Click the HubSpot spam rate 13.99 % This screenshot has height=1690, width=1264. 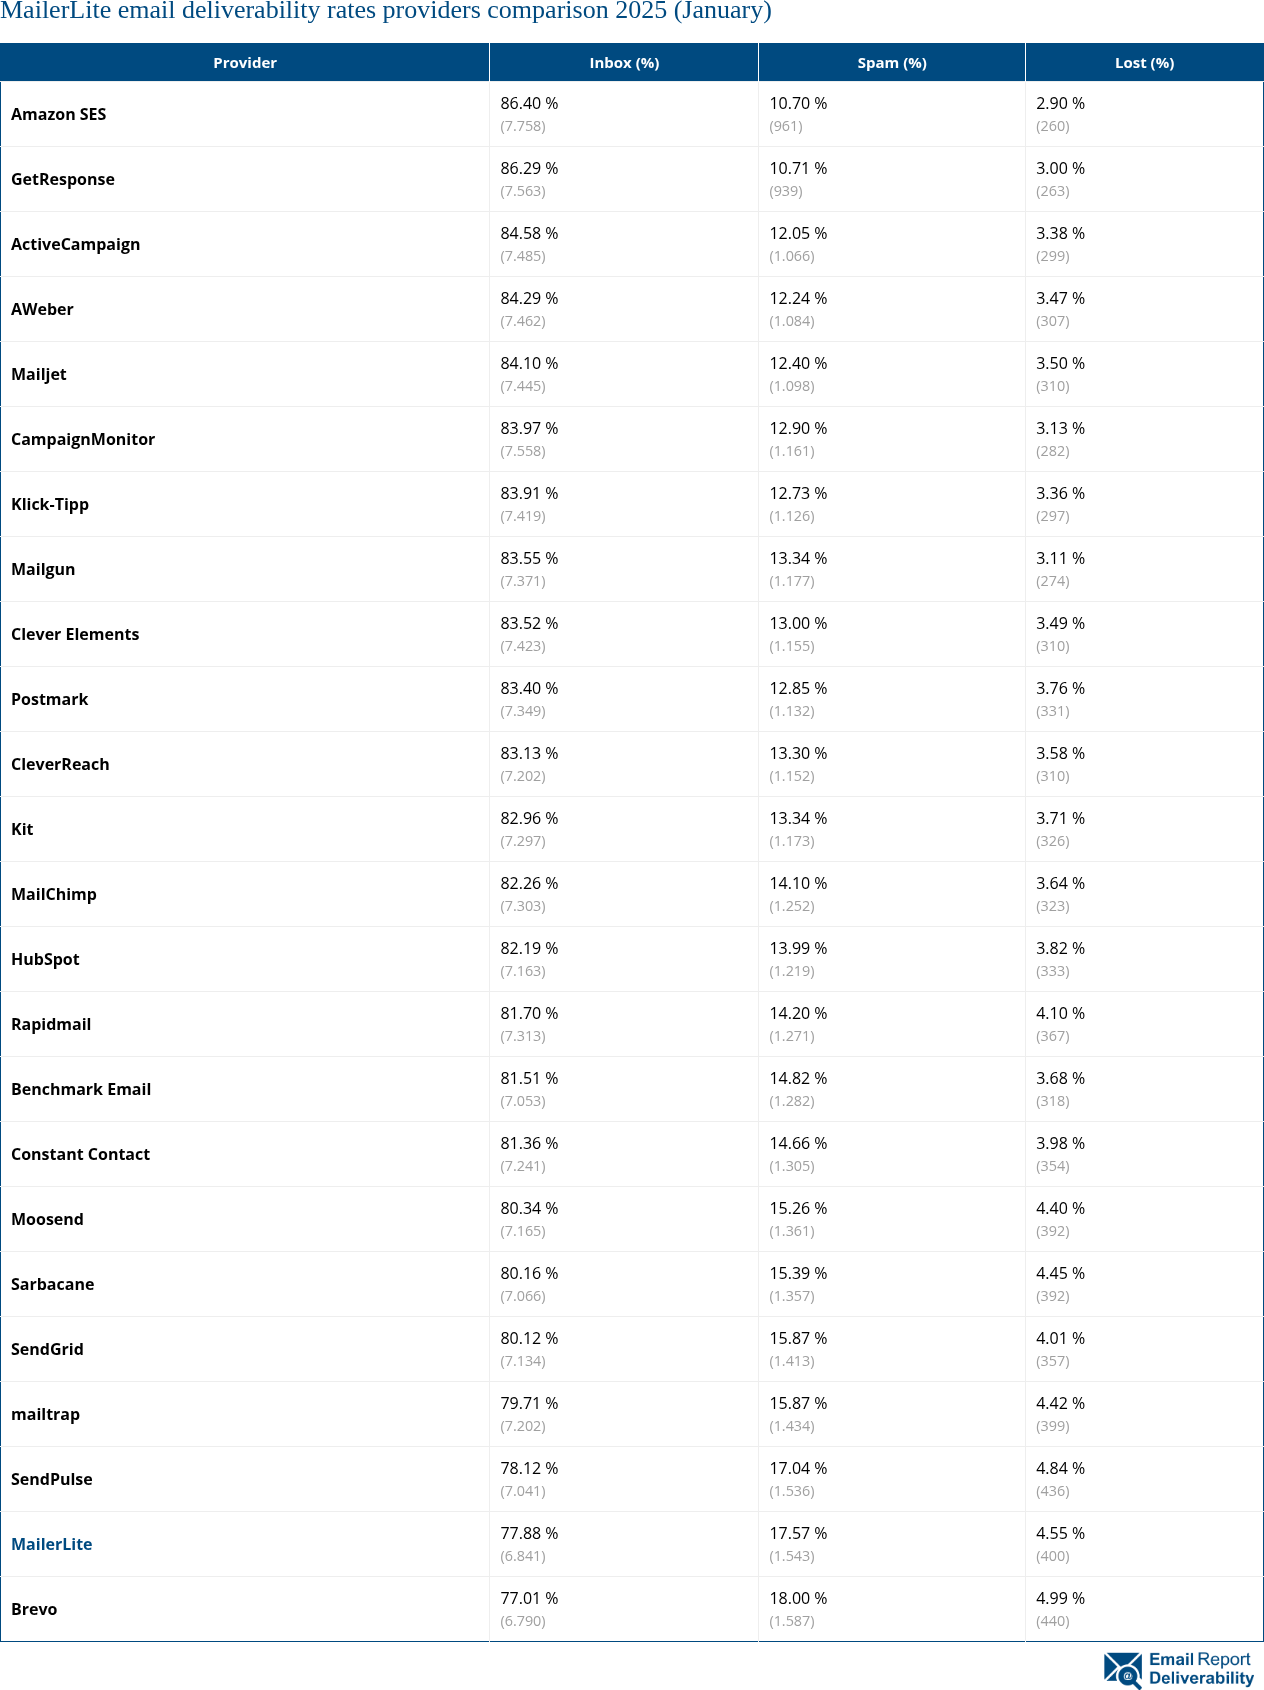click(x=798, y=948)
